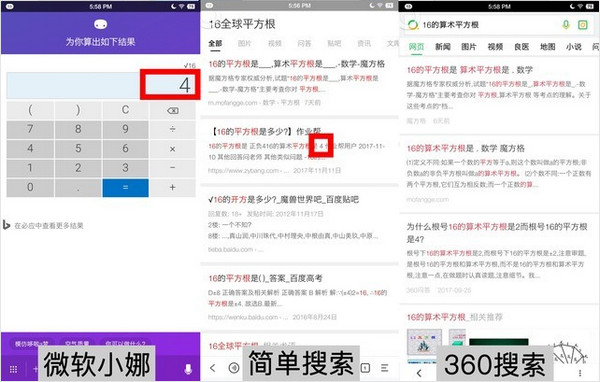
Task: Switch to the 良医 tab in 360搜索
Action: point(521,47)
